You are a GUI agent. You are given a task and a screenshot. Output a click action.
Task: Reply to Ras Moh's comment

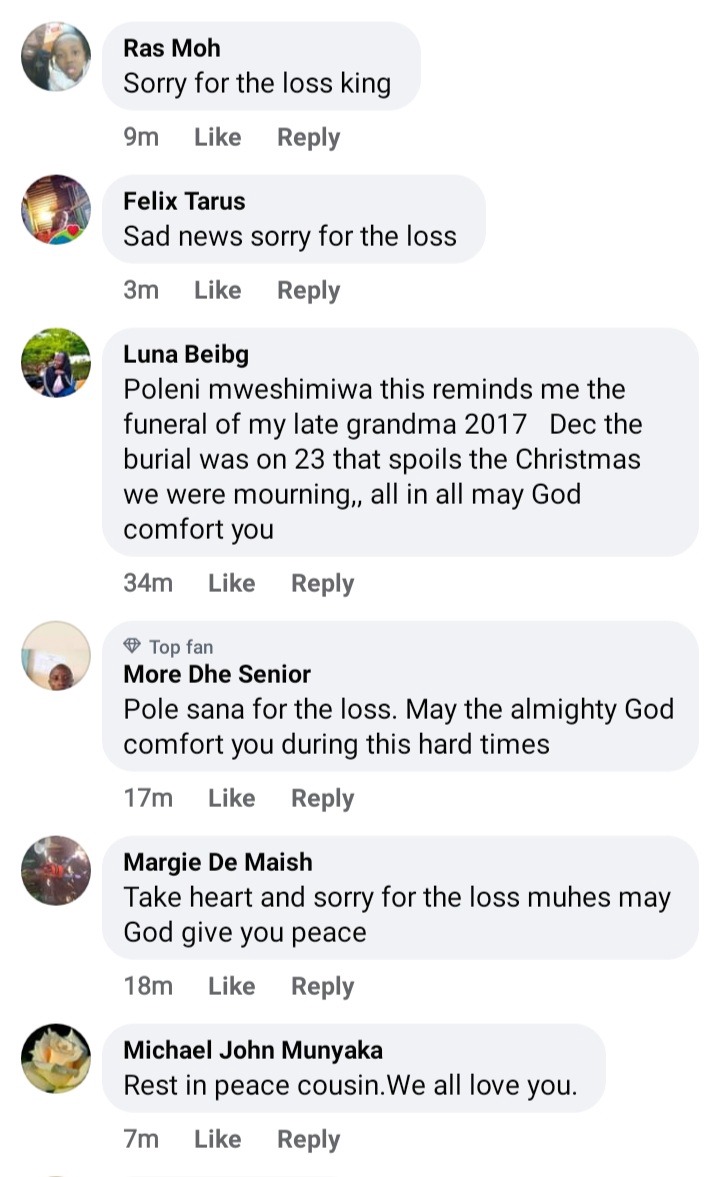(308, 138)
